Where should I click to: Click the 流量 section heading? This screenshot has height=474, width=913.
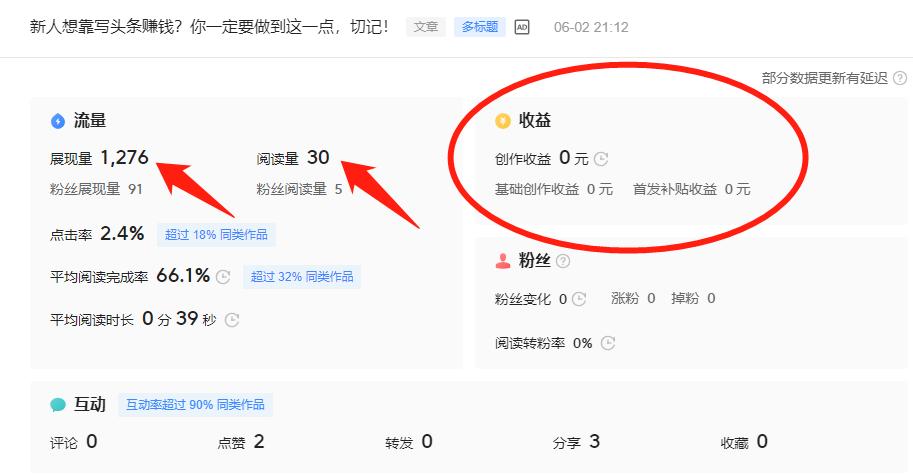pos(90,121)
